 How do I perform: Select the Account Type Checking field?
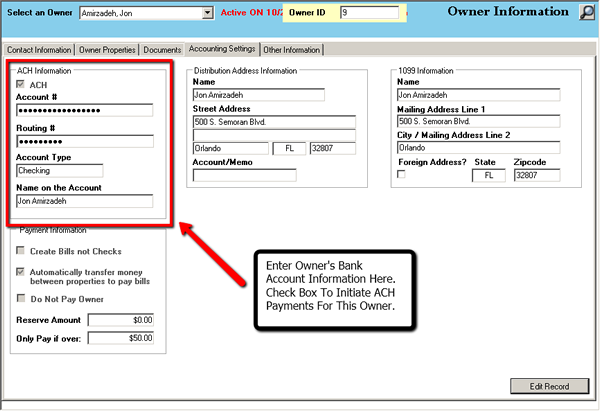pyautogui.click(x=60, y=171)
